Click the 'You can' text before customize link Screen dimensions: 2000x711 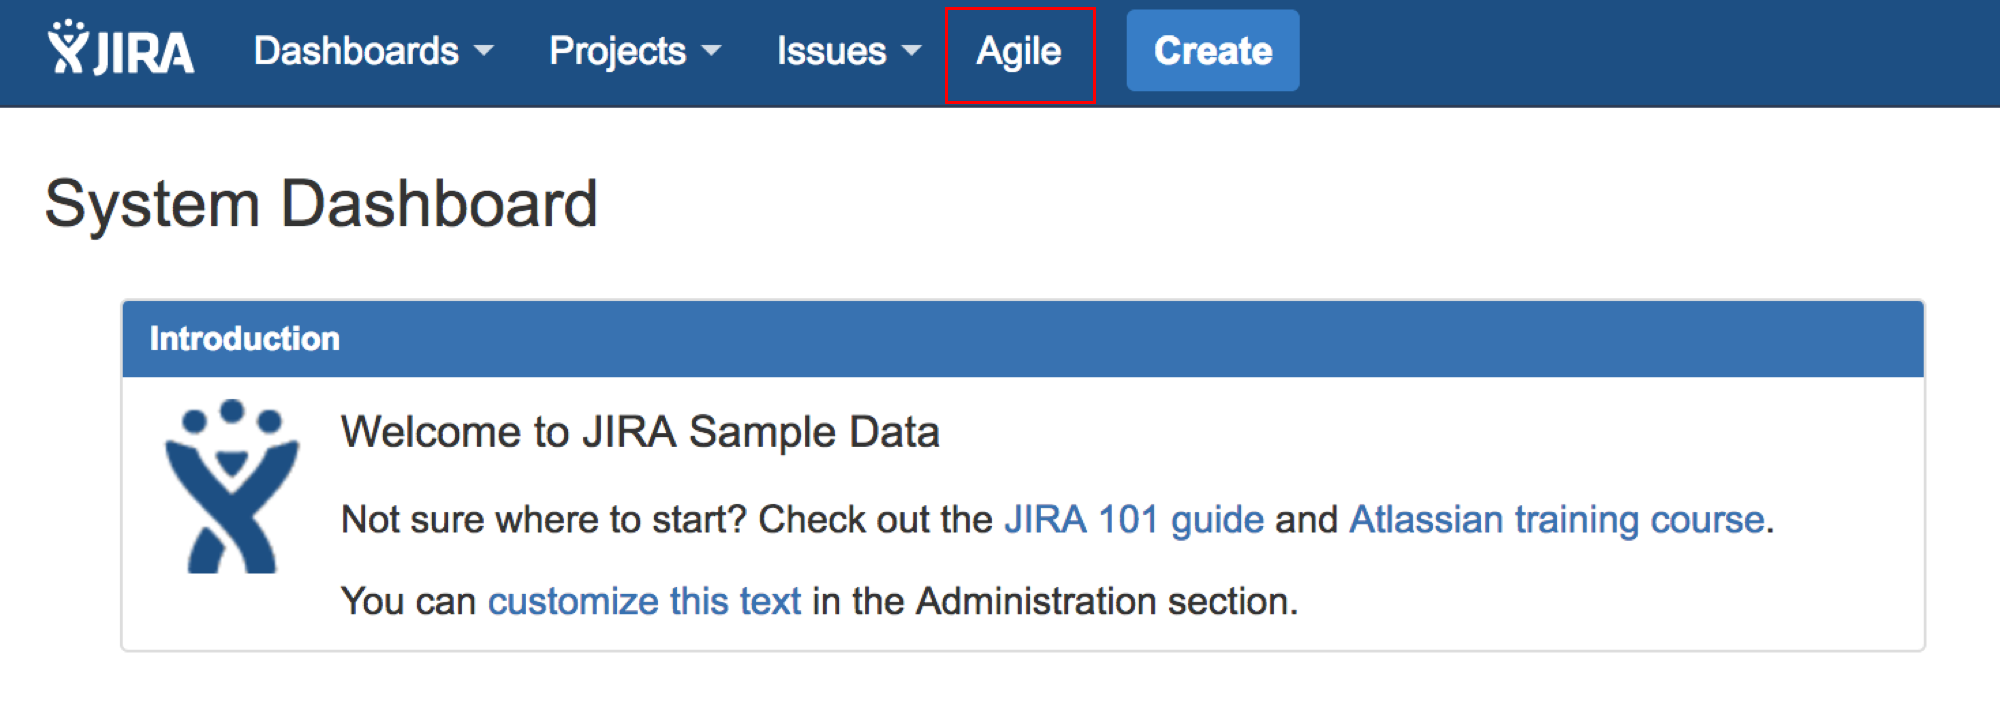[408, 601]
